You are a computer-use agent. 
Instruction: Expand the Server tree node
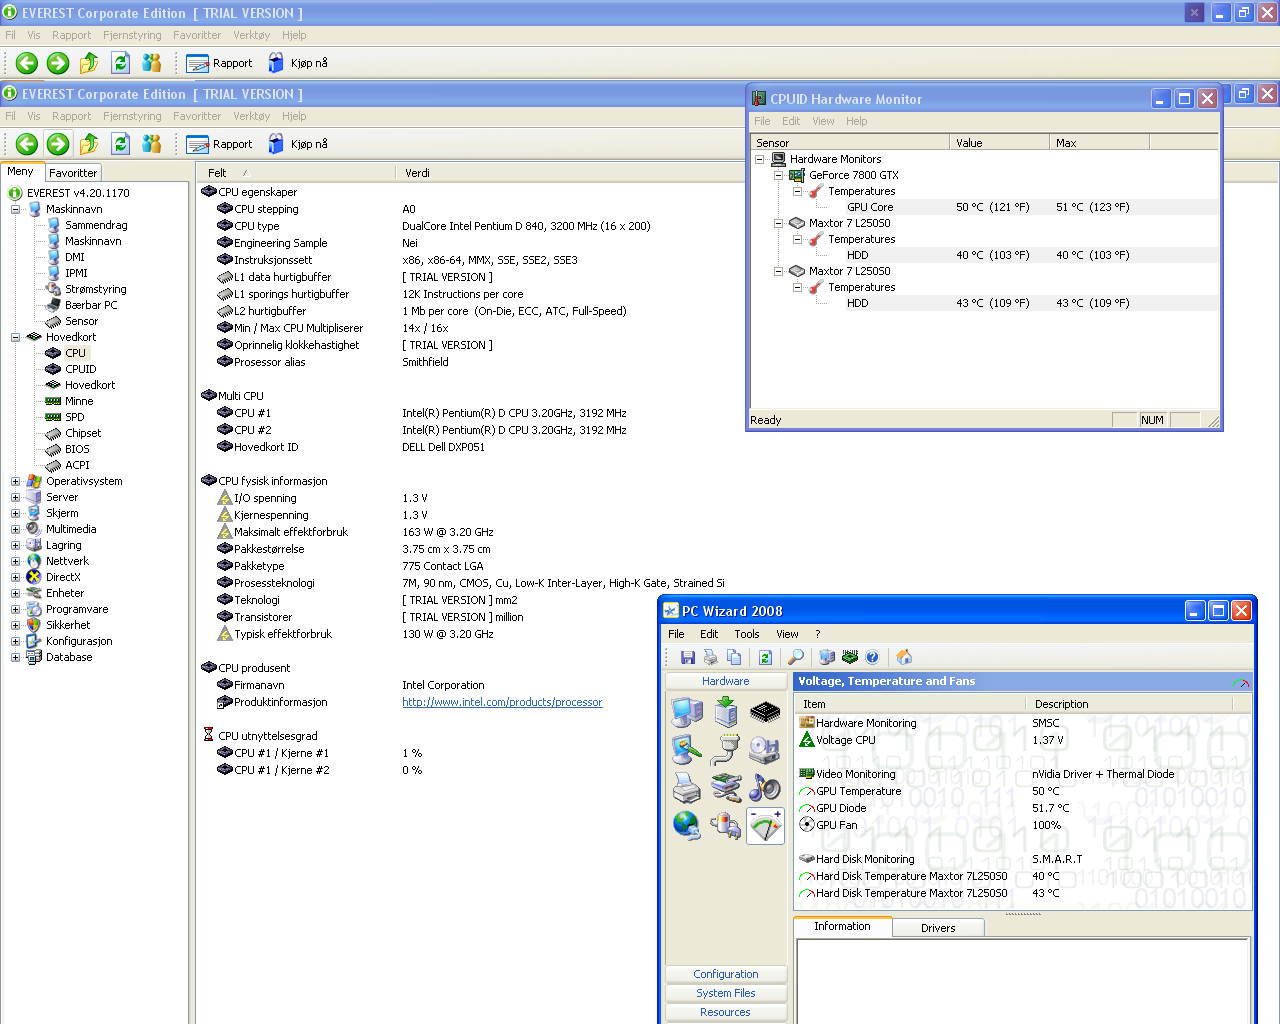[16, 497]
